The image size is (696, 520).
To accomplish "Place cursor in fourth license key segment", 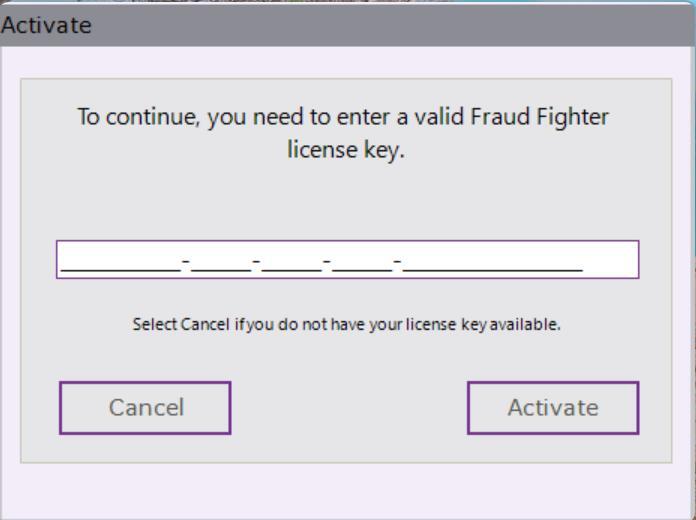I will pos(362,260).
